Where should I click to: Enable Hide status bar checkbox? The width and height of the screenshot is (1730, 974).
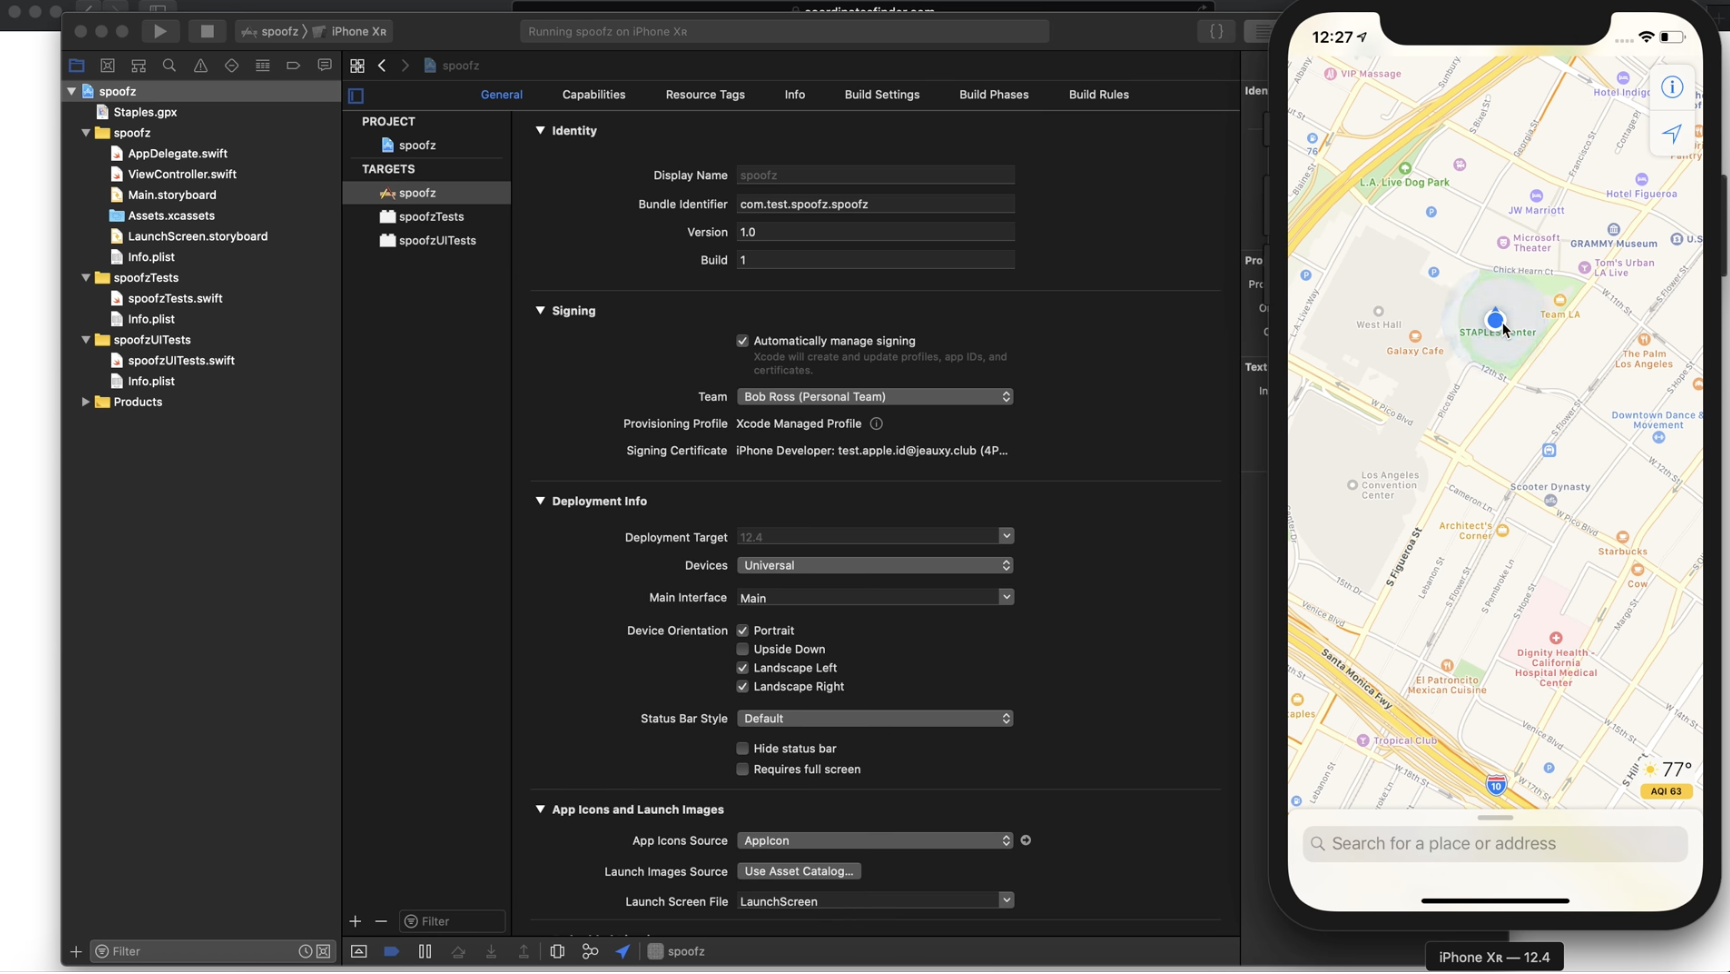click(742, 748)
